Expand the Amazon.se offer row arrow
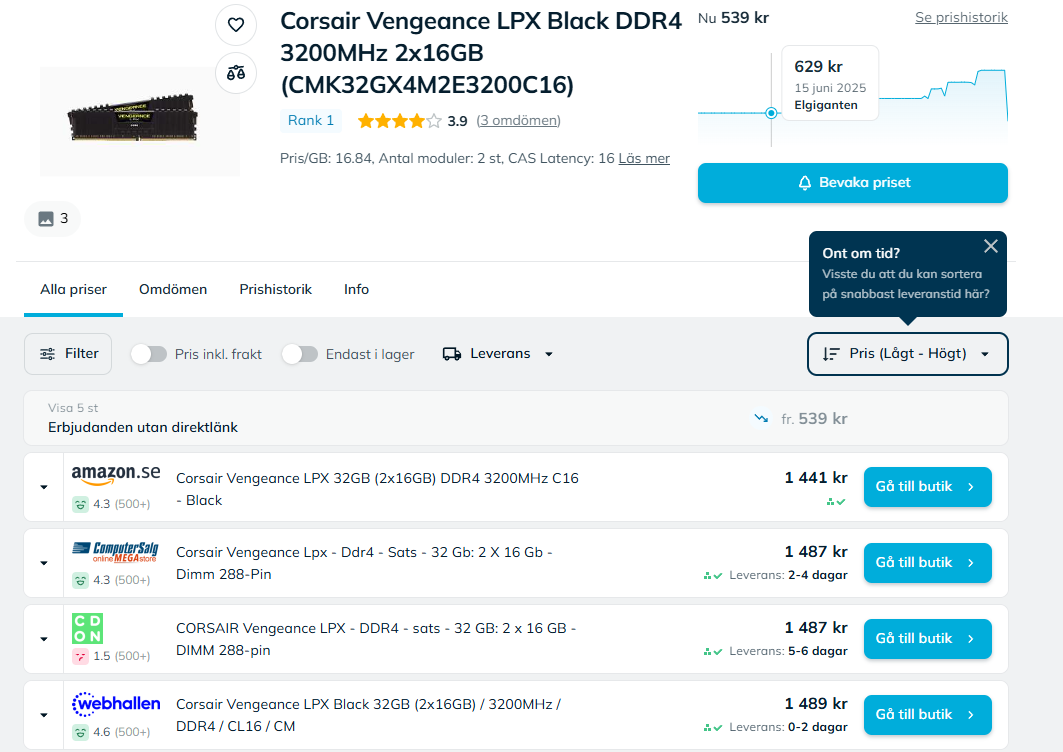The width and height of the screenshot is (1063, 752). pos(44,487)
